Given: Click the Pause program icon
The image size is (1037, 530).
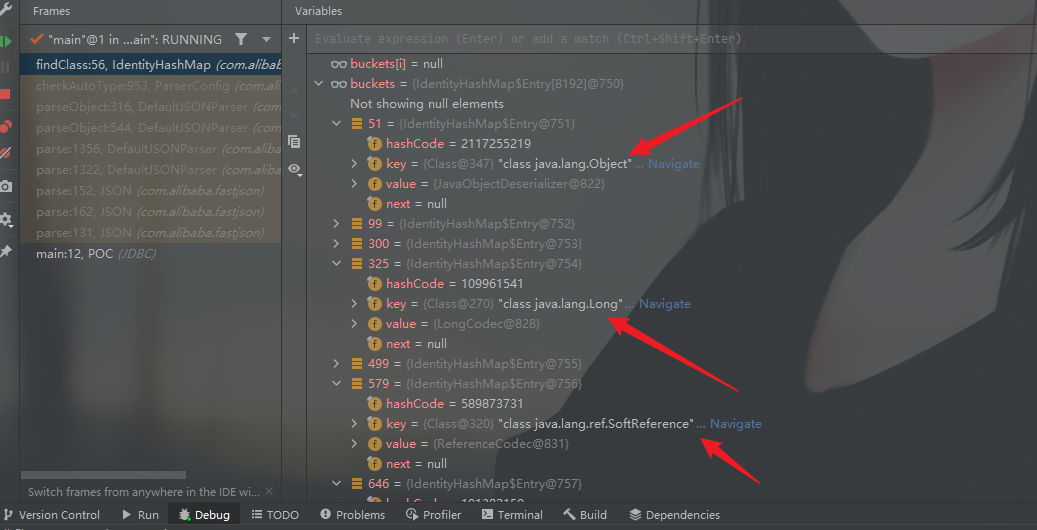Looking at the screenshot, I should 5,67.
